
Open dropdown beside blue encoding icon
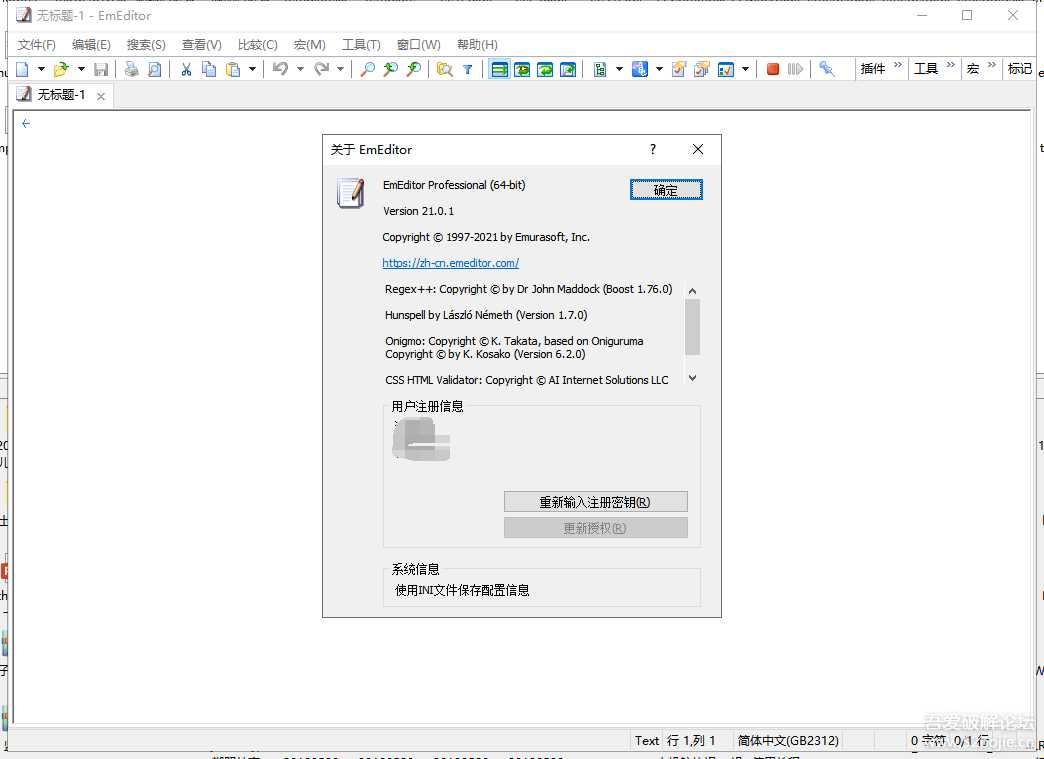tap(659, 69)
